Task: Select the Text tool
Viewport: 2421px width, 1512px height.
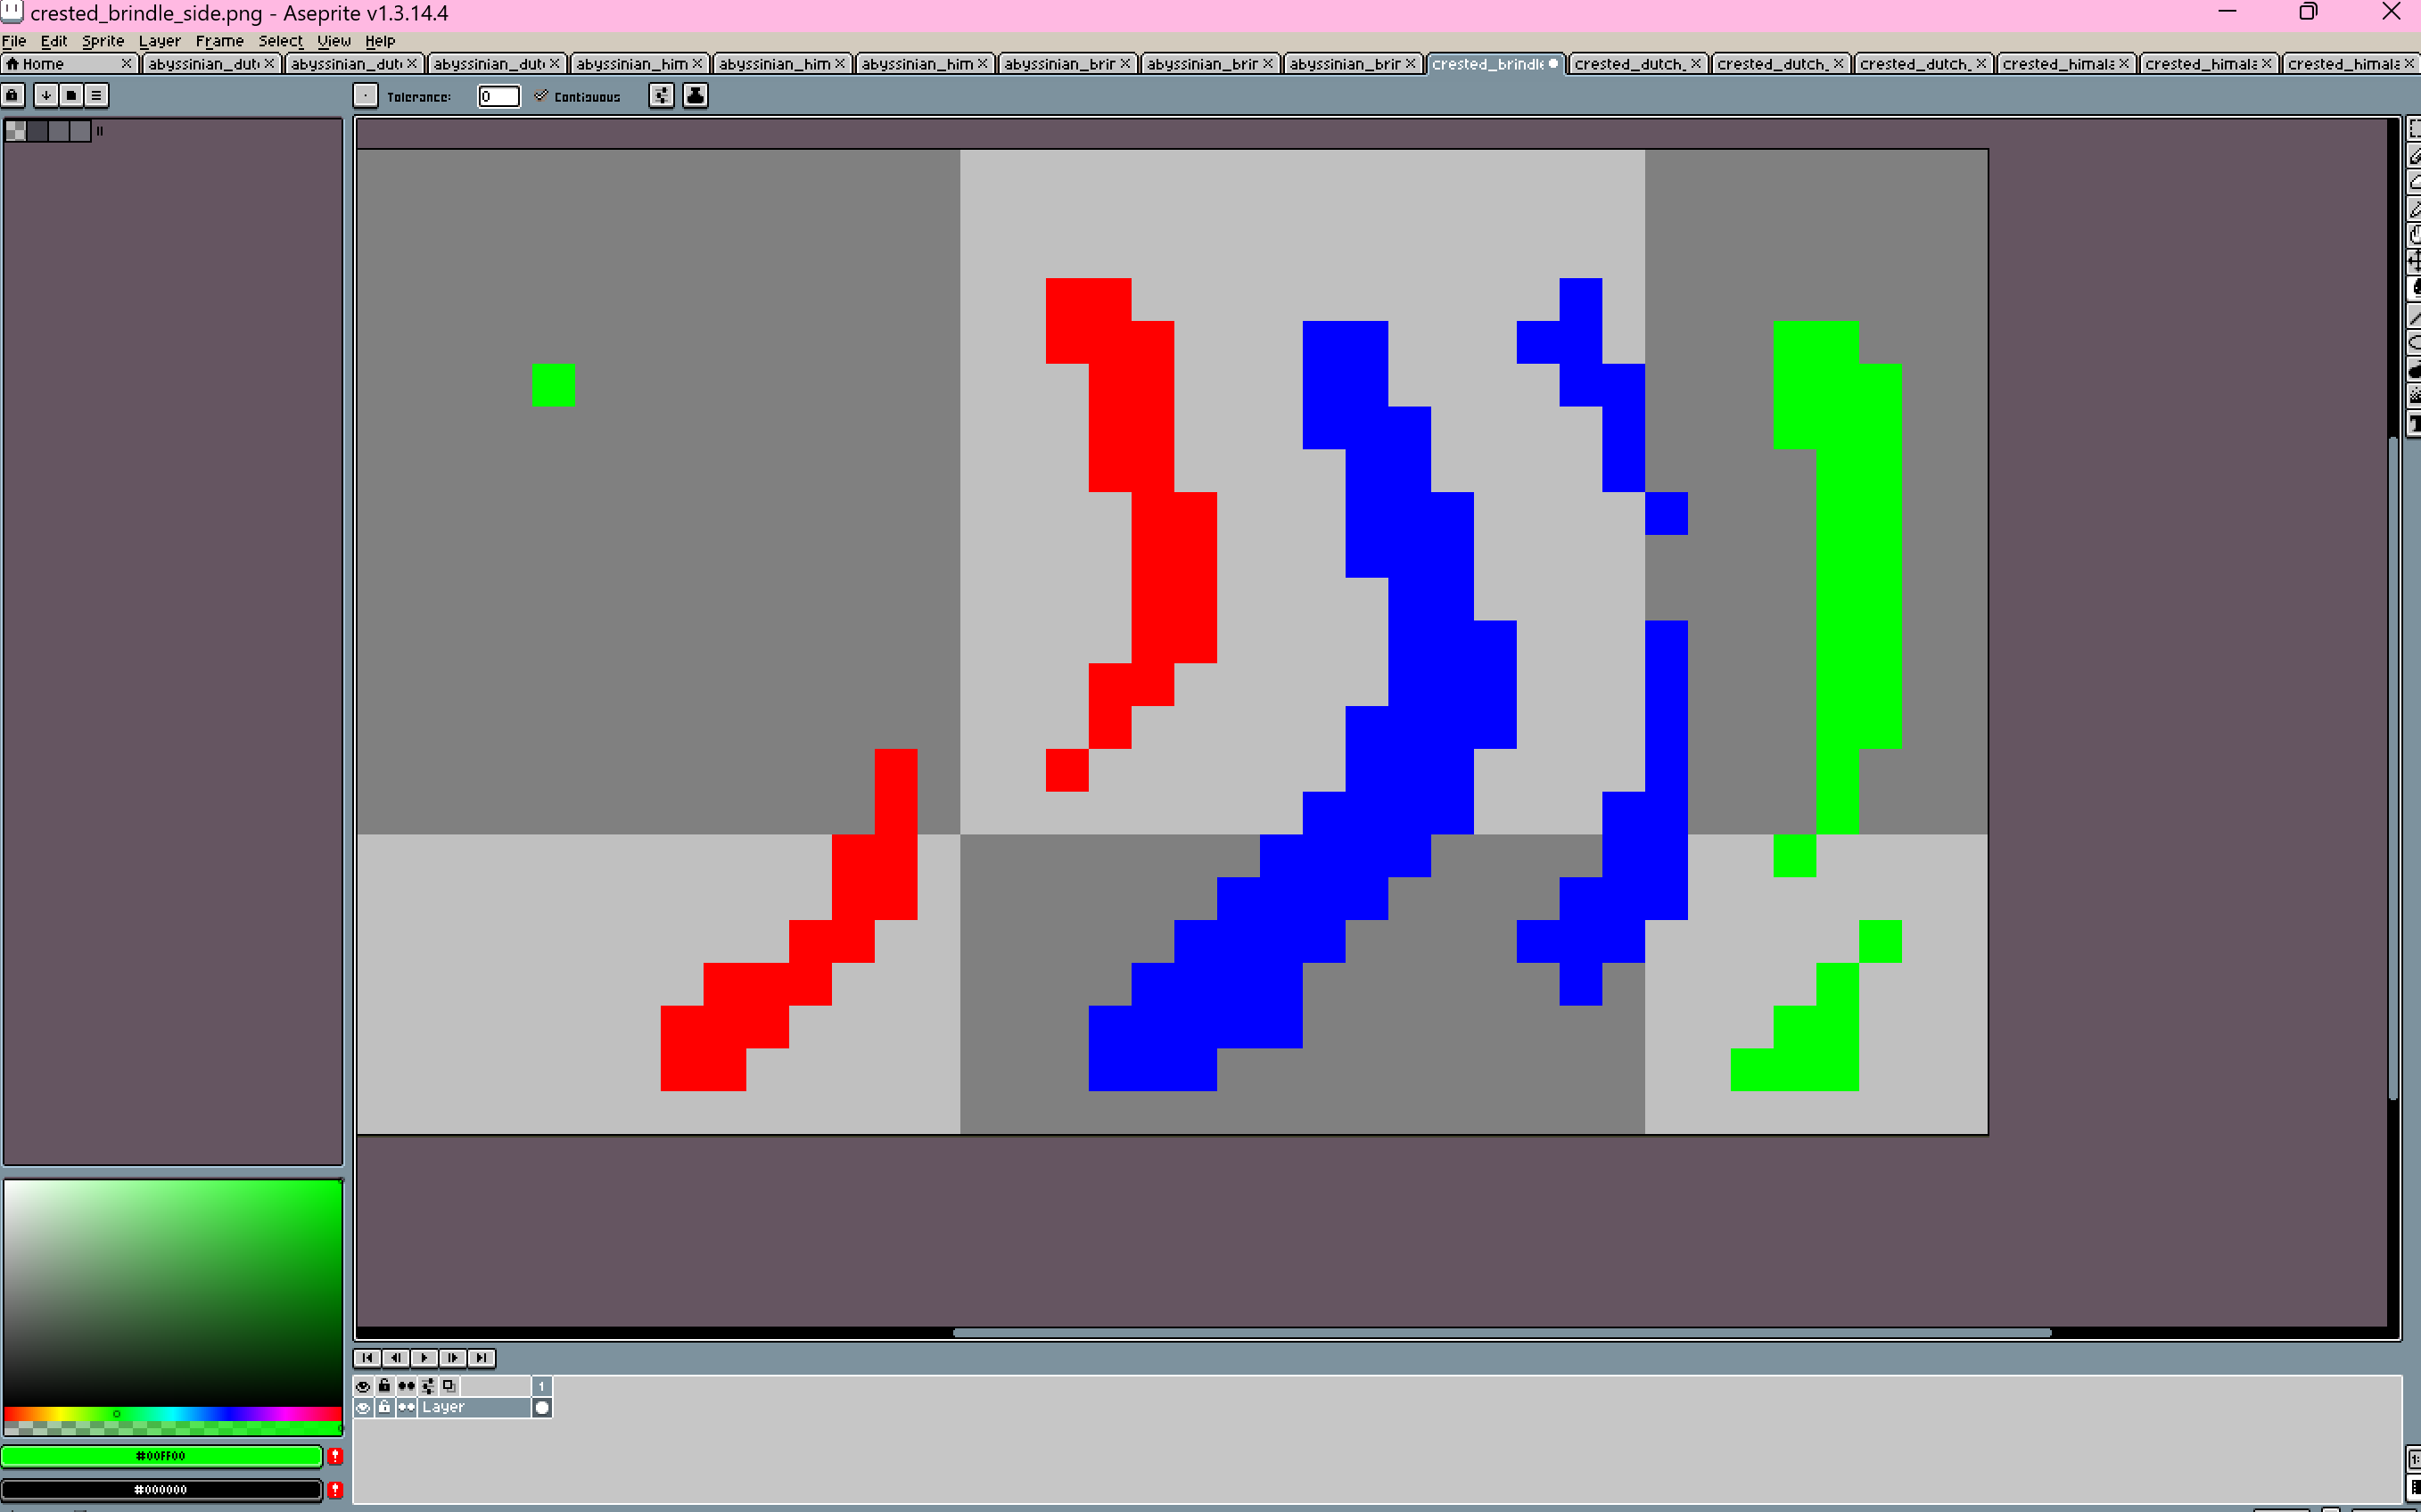Action: [2414, 424]
